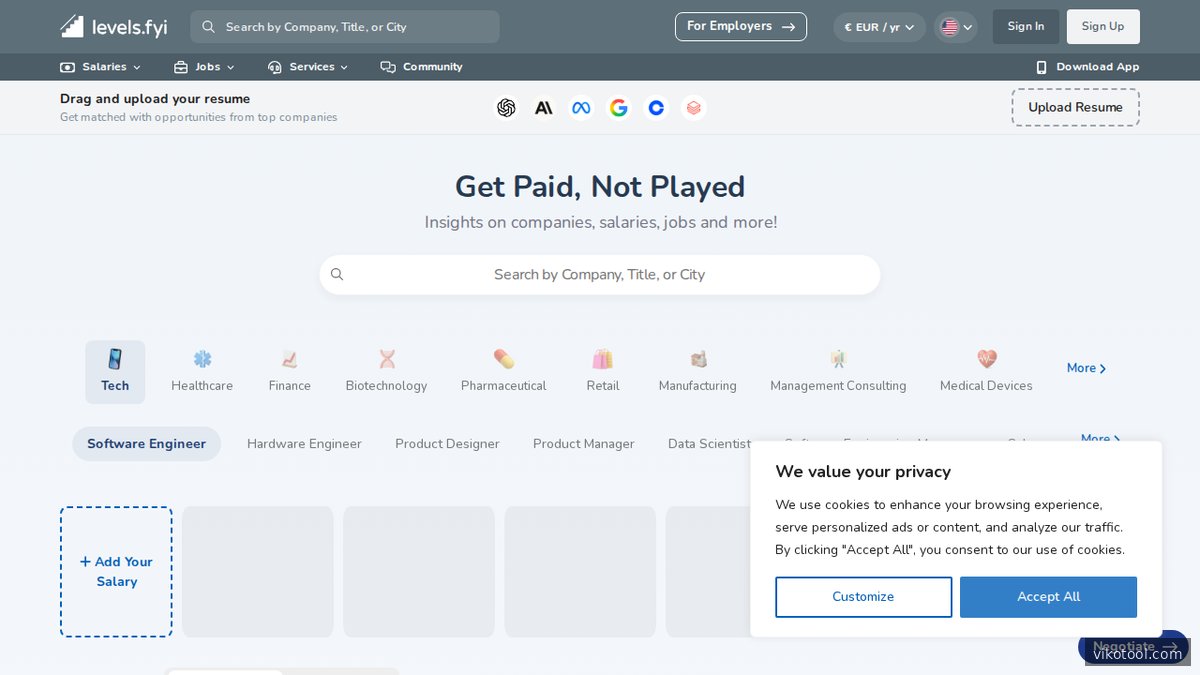Click the Finance industry icon

click(289, 358)
